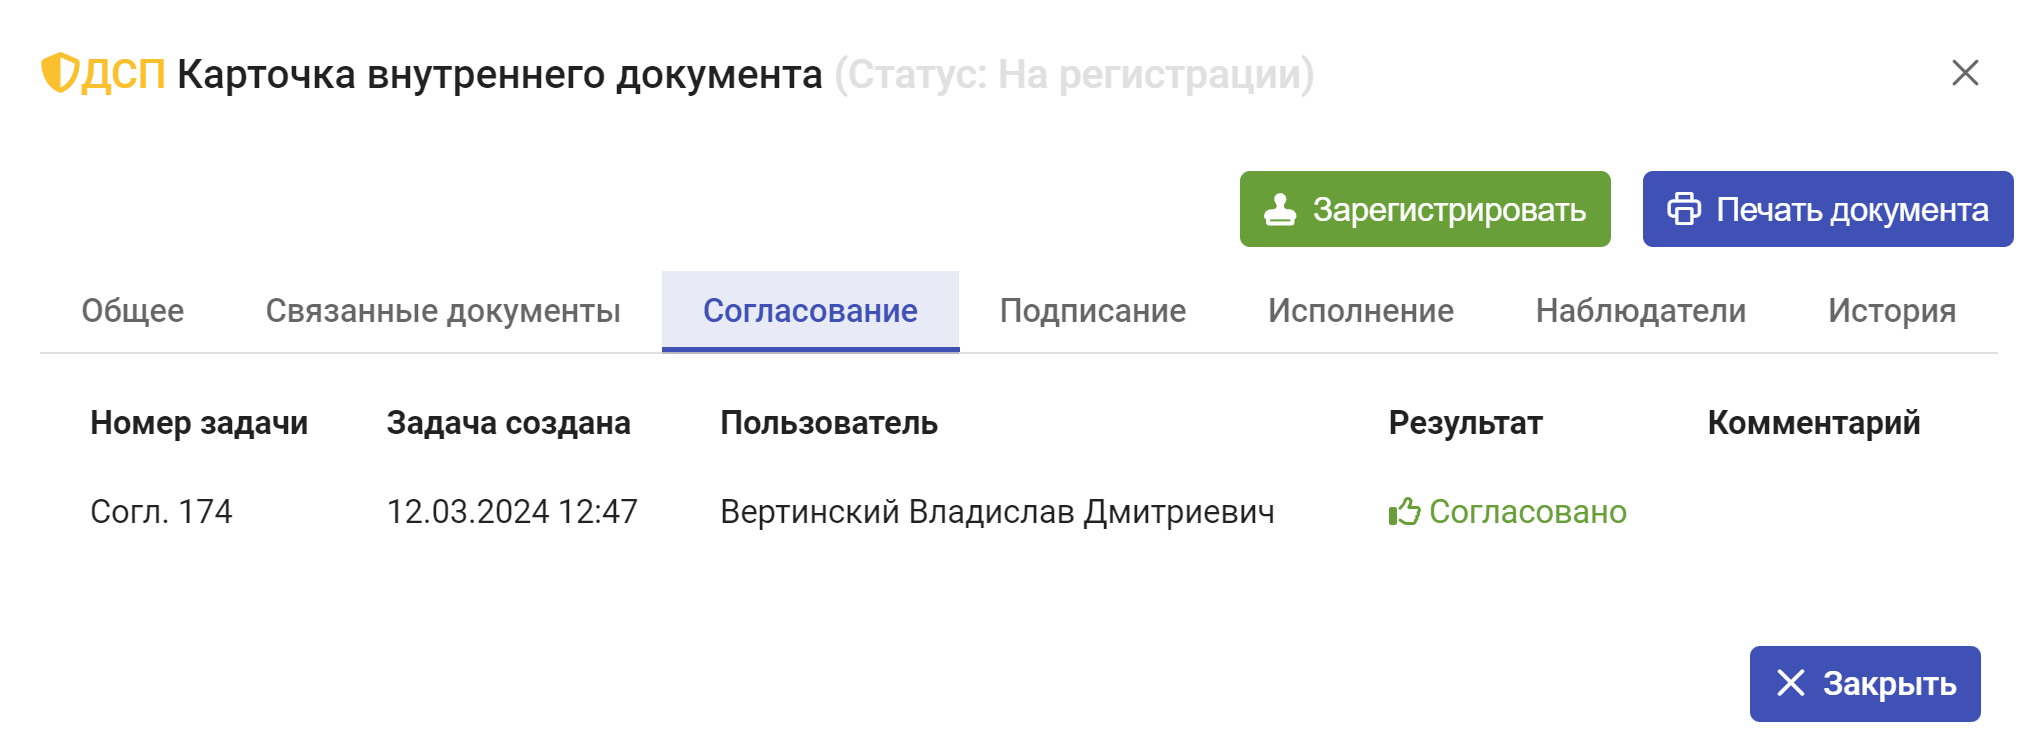
Task: Click the stamp icon on Зарегистрировать
Action: click(x=1279, y=209)
